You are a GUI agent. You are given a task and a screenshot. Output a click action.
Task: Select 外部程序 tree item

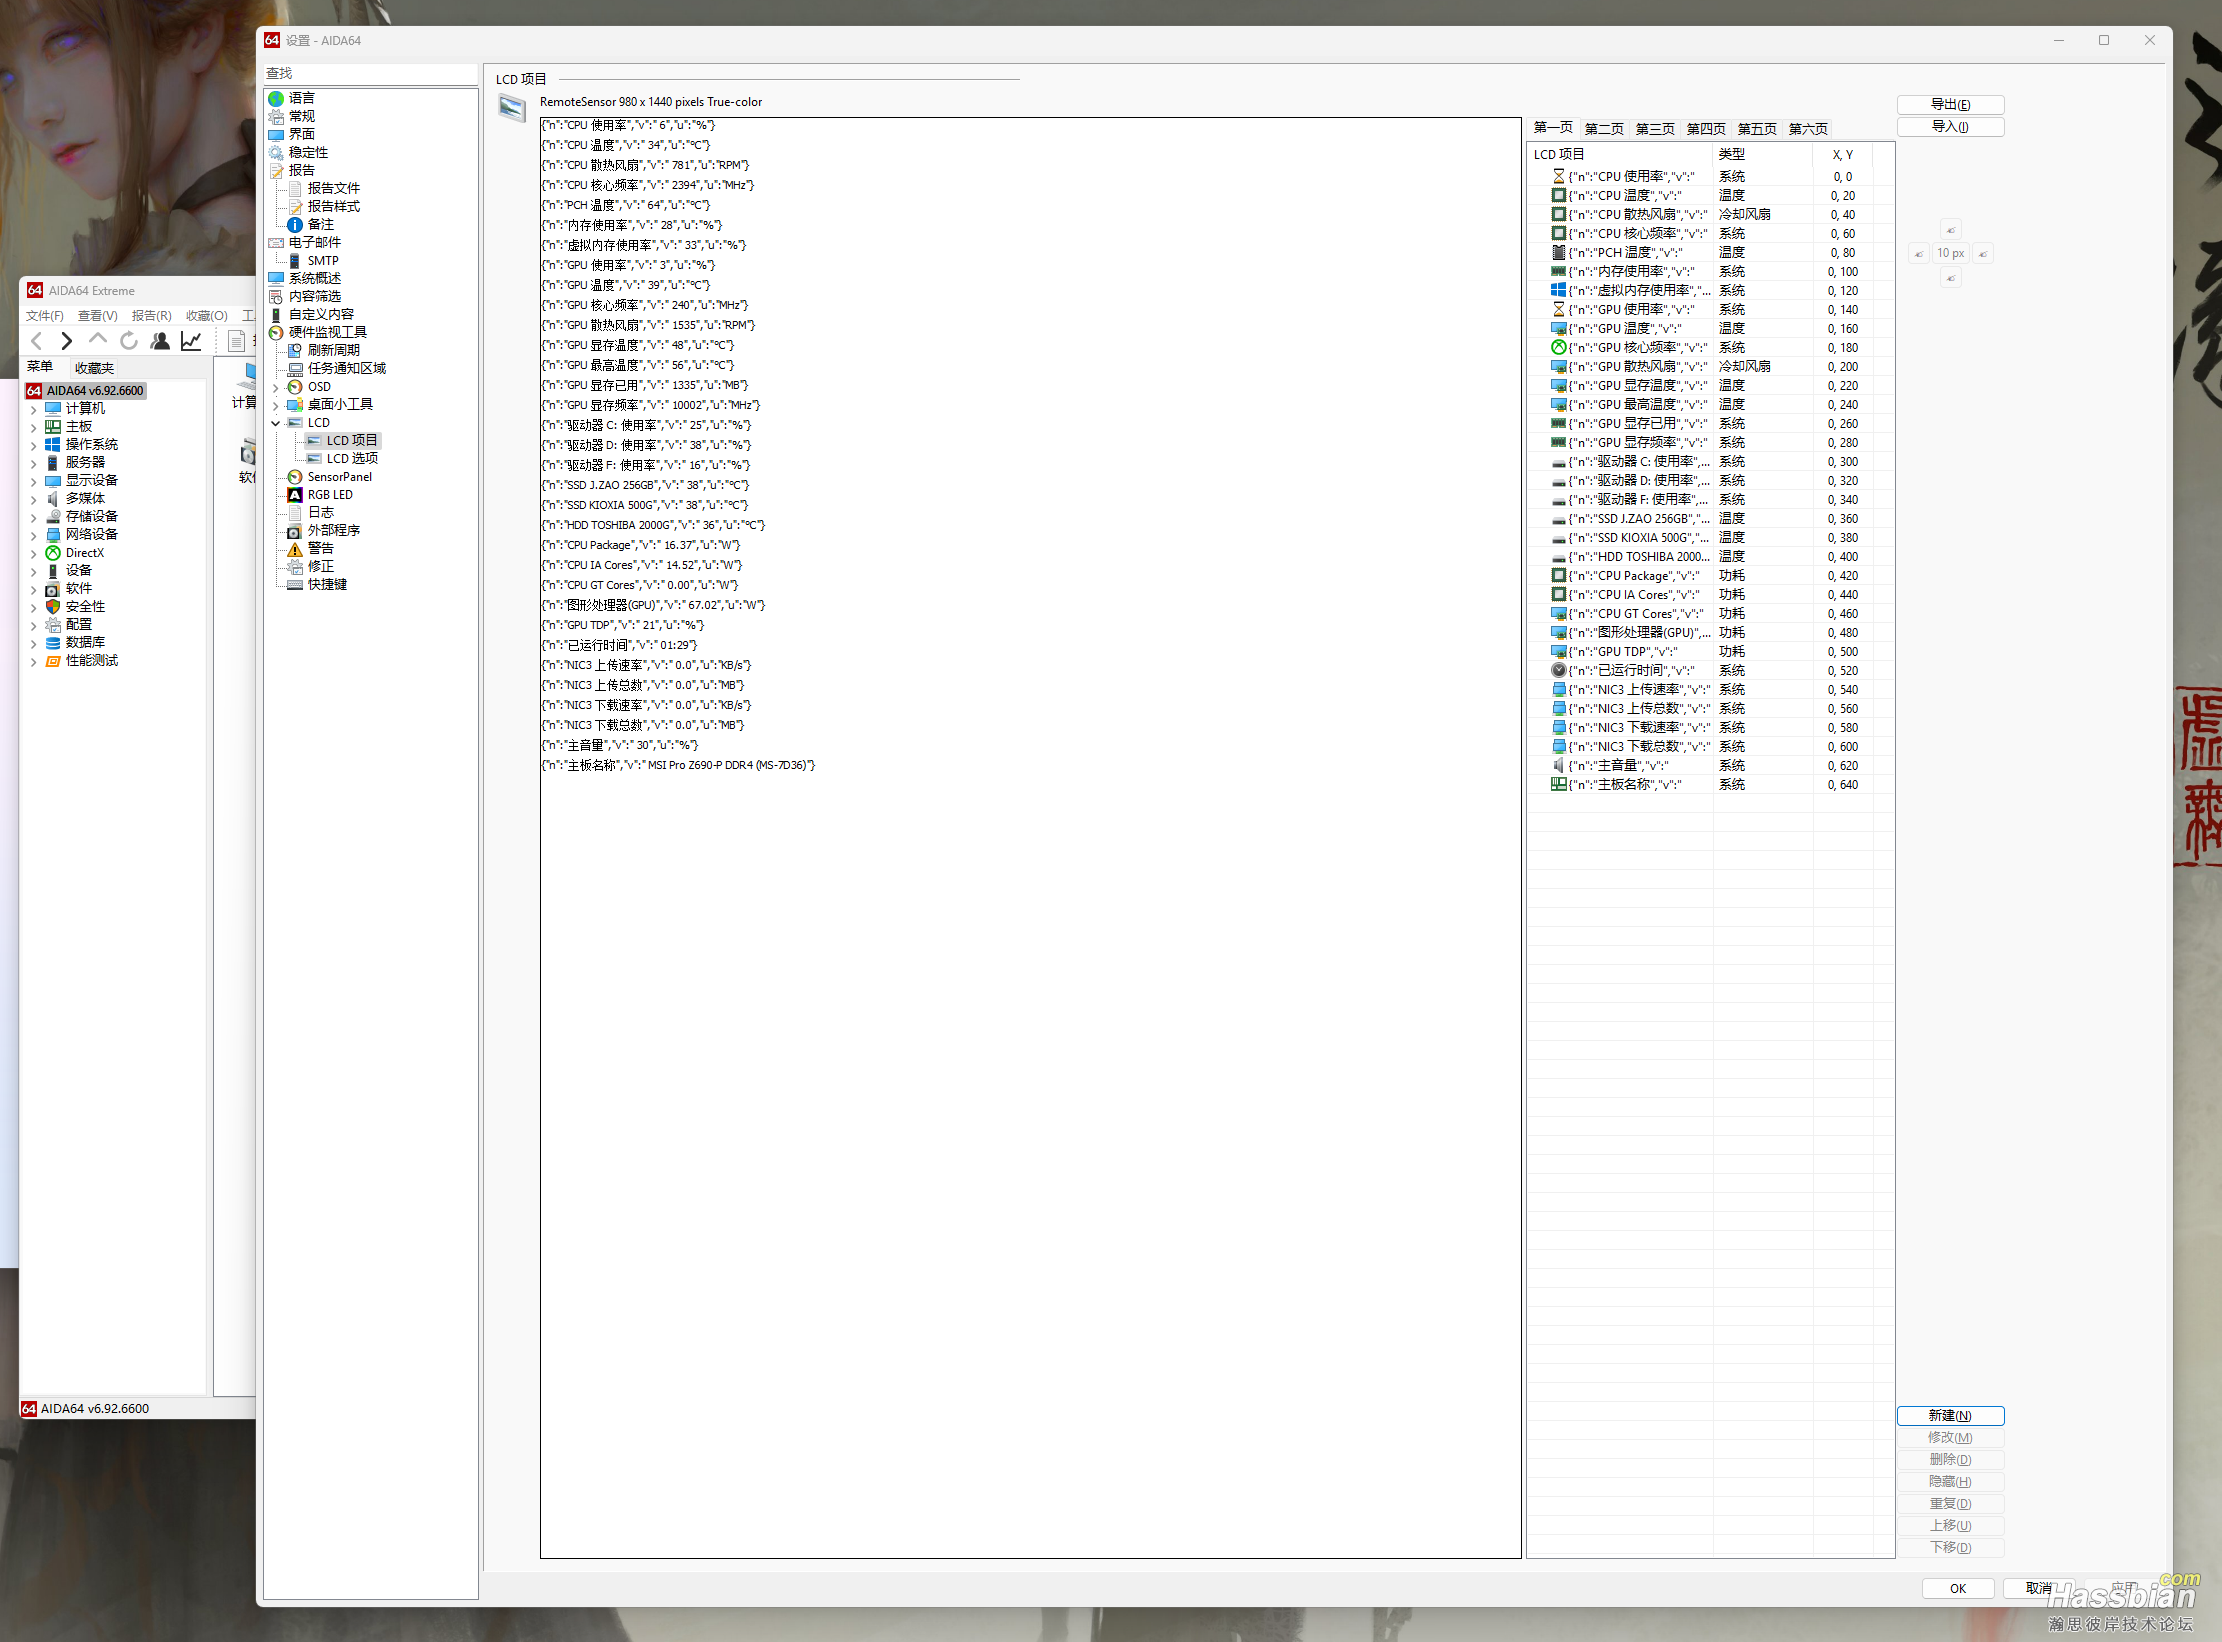333,531
